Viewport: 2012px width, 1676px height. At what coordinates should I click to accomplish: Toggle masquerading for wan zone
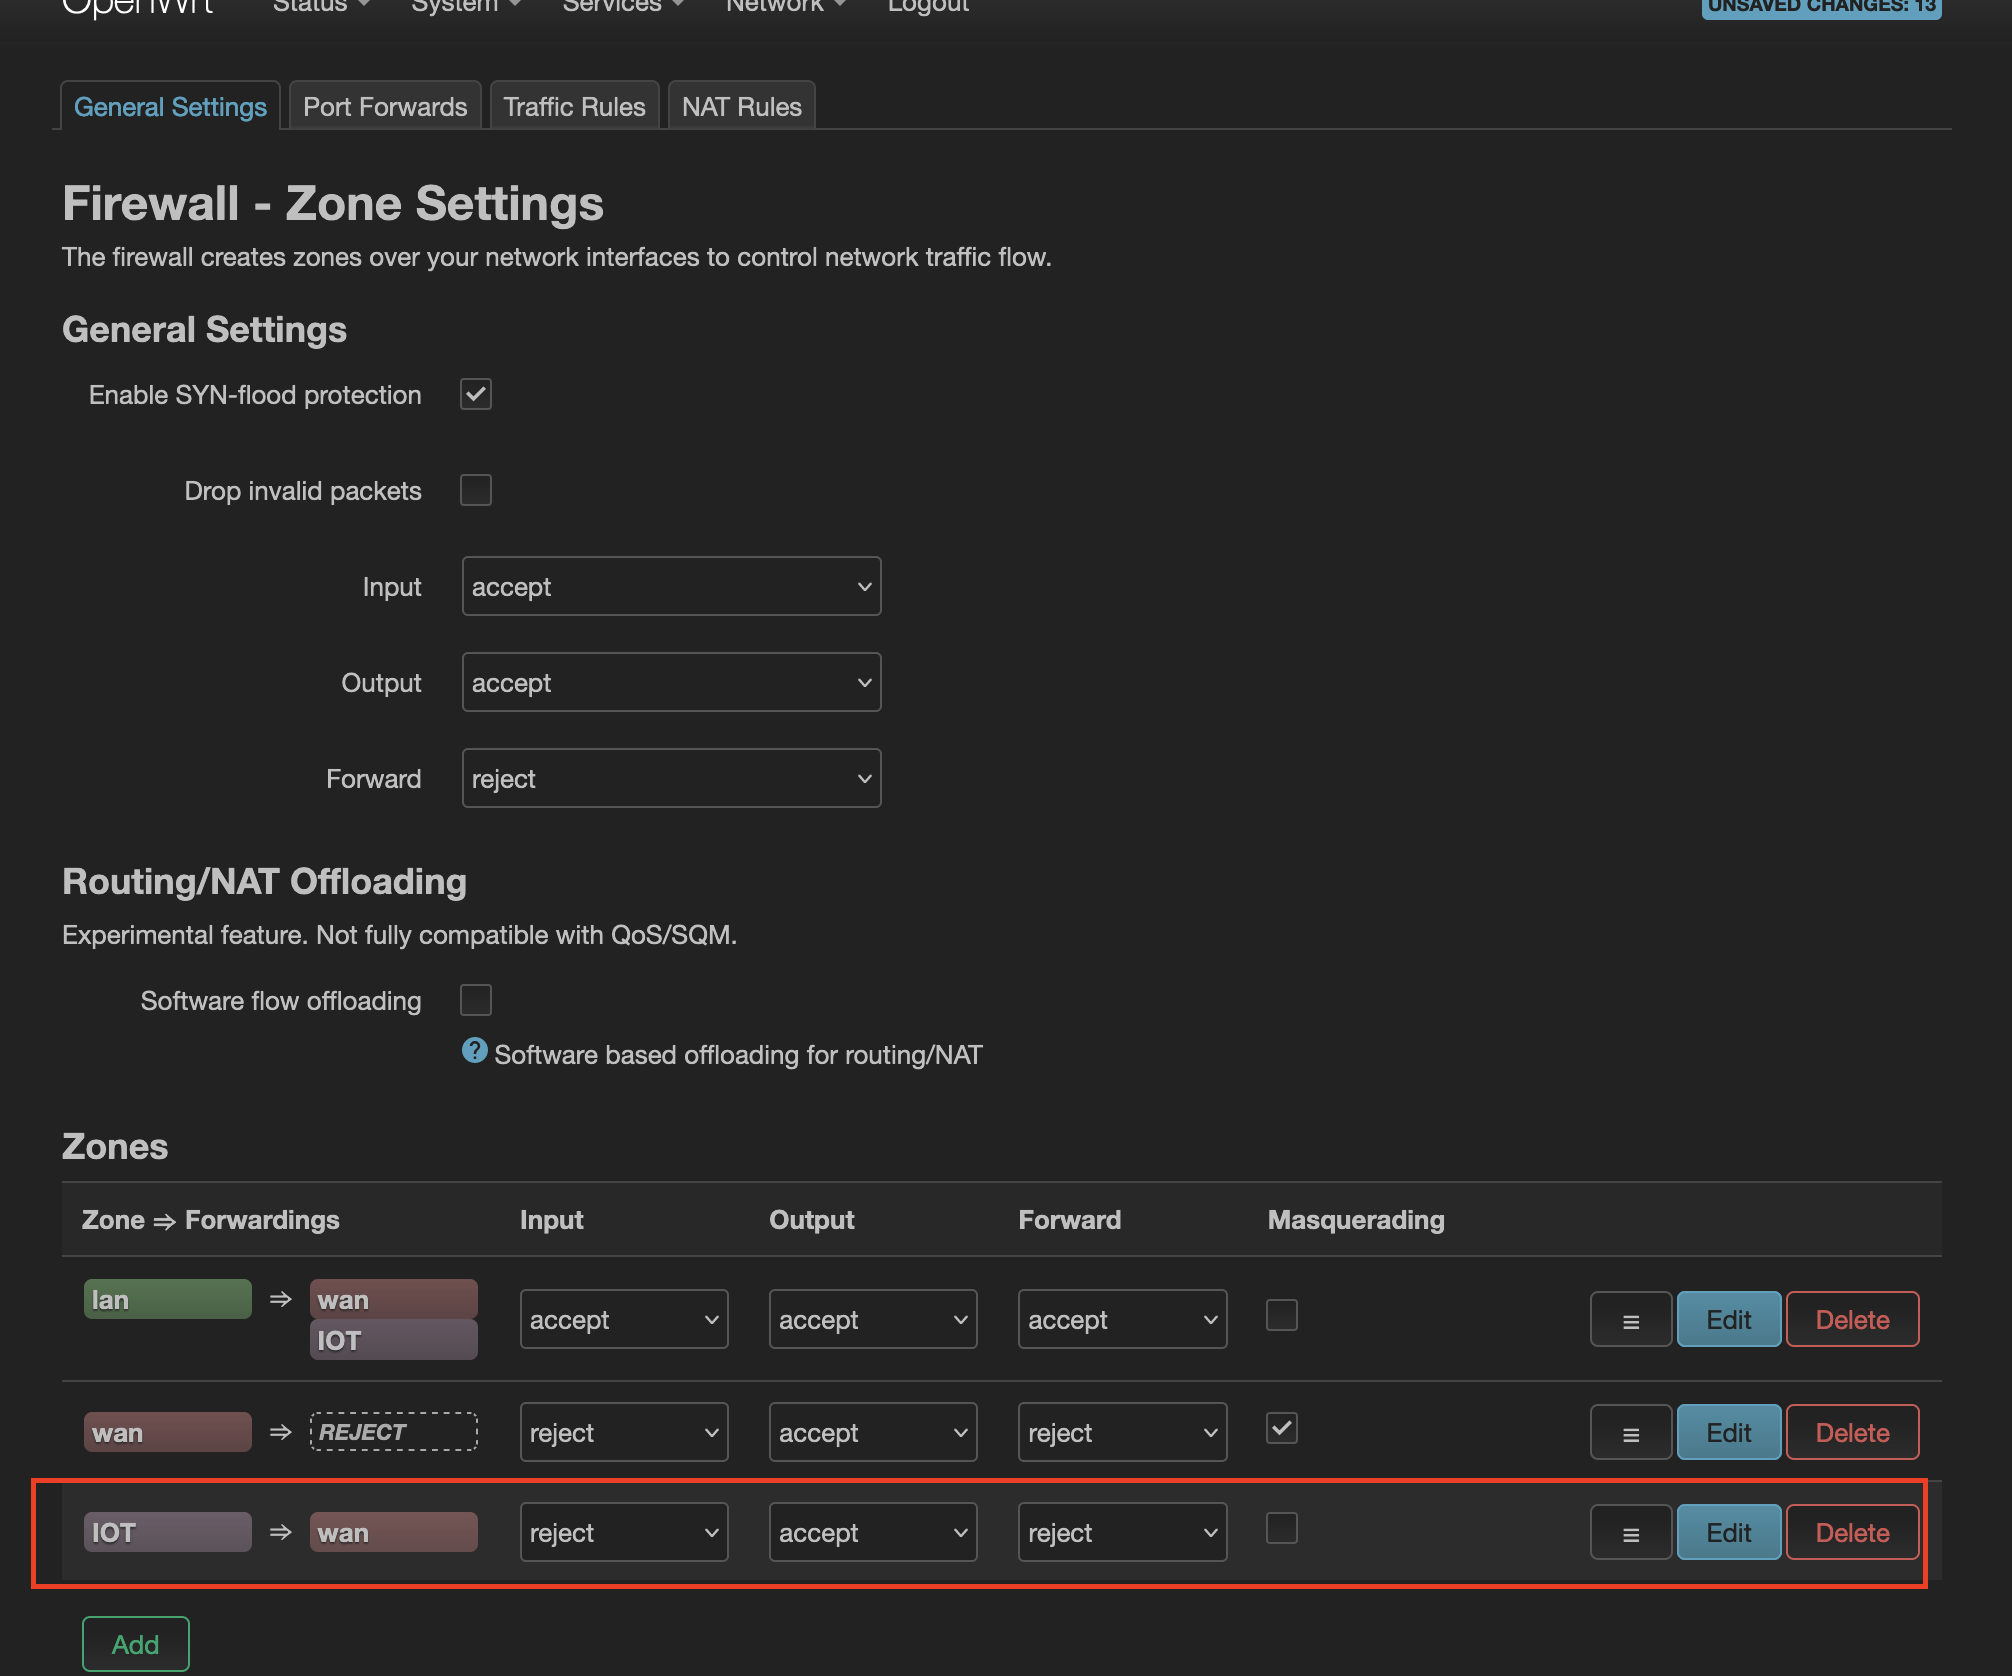click(1282, 1428)
